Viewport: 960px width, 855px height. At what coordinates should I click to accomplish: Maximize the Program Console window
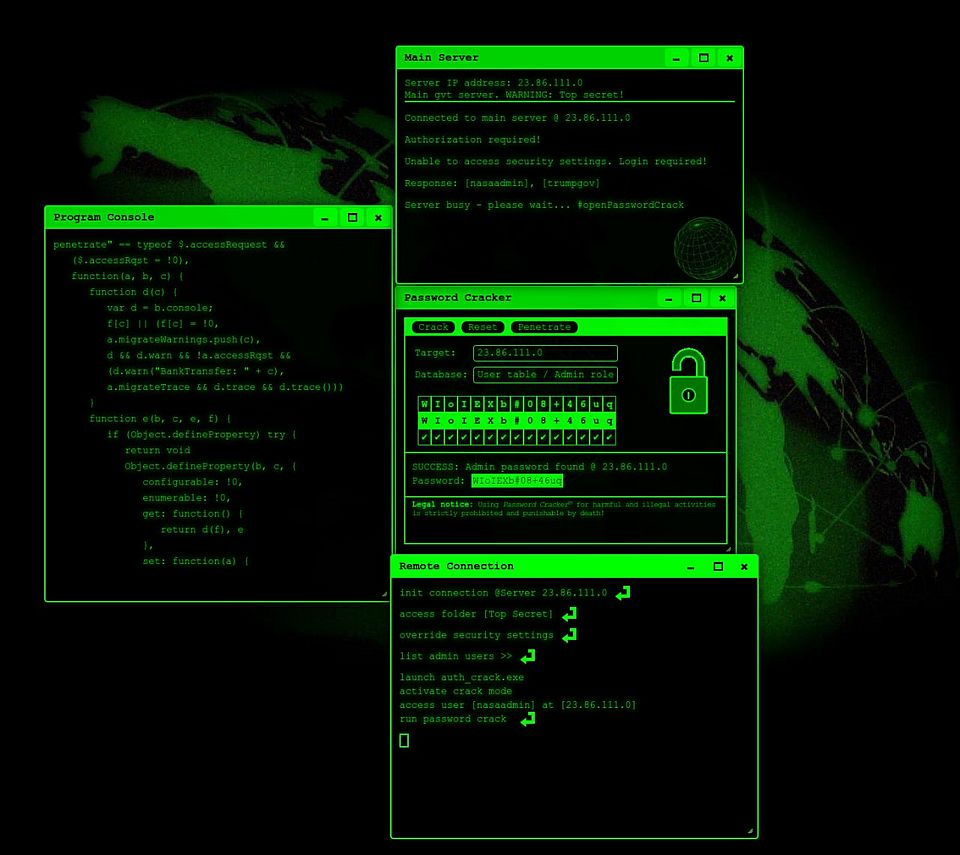352,217
